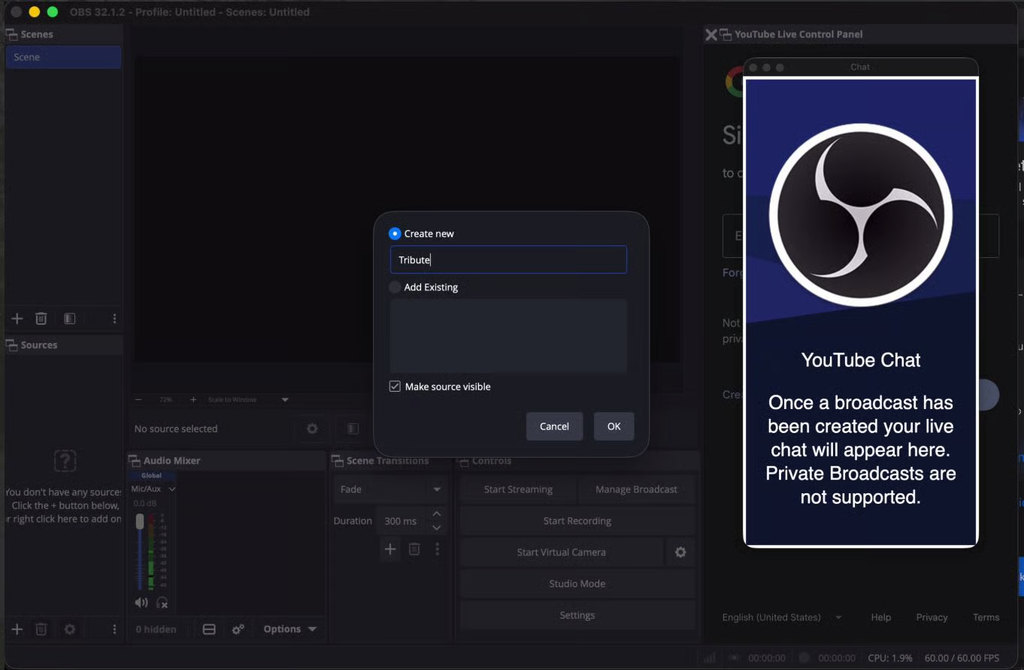Open Privacy link in YouTube panel

pyautogui.click(x=932, y=617)
